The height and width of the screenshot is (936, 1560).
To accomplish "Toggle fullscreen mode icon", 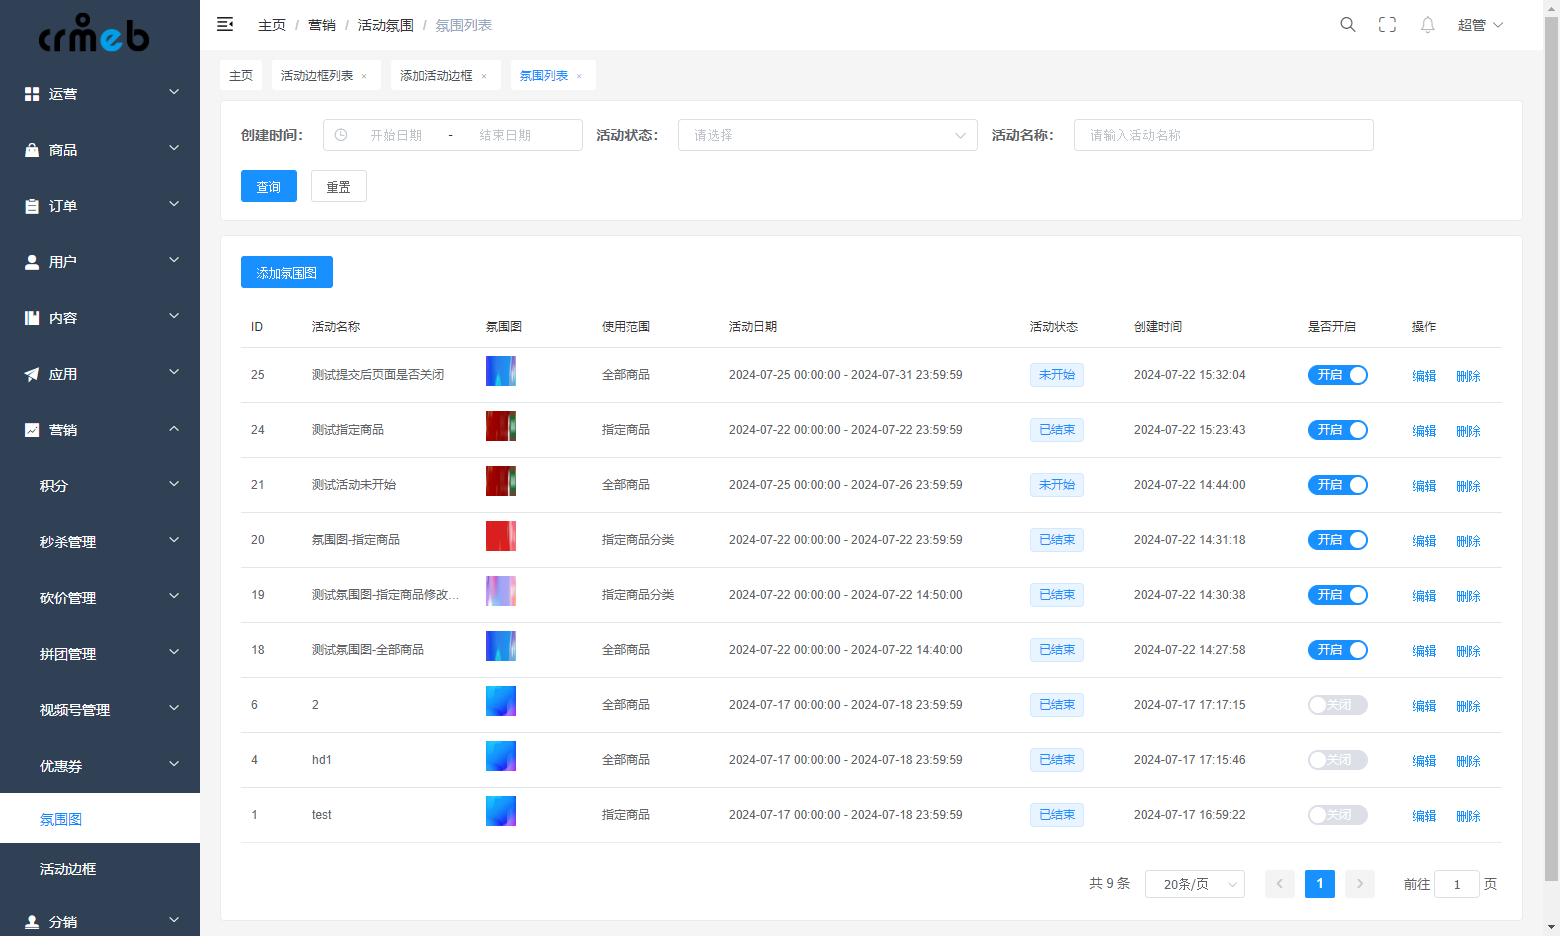I will point(1388,25).
